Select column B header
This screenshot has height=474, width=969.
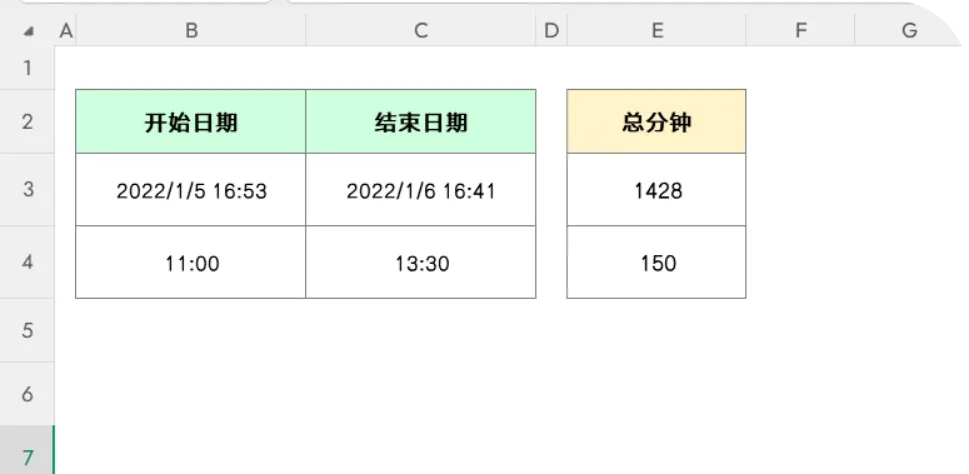pyautogui.click(x=191, y=30)
